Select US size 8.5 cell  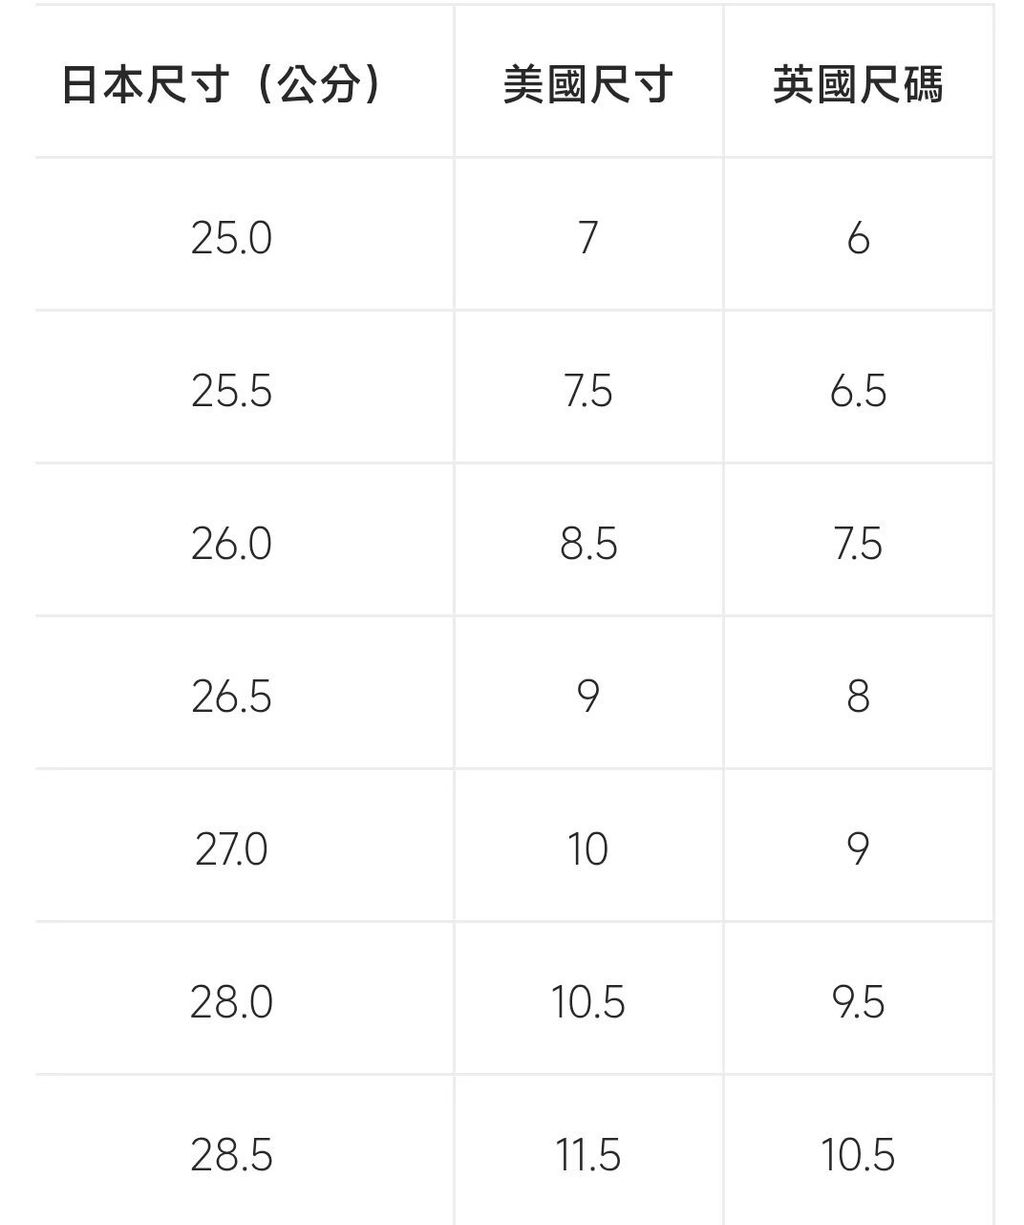tap(588, 544)
